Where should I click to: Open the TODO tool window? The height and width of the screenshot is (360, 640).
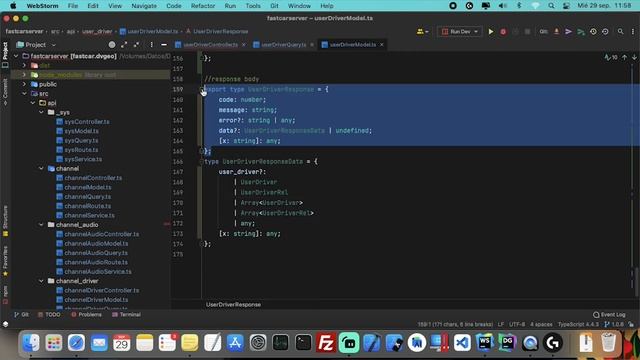[x=49, y=314]
